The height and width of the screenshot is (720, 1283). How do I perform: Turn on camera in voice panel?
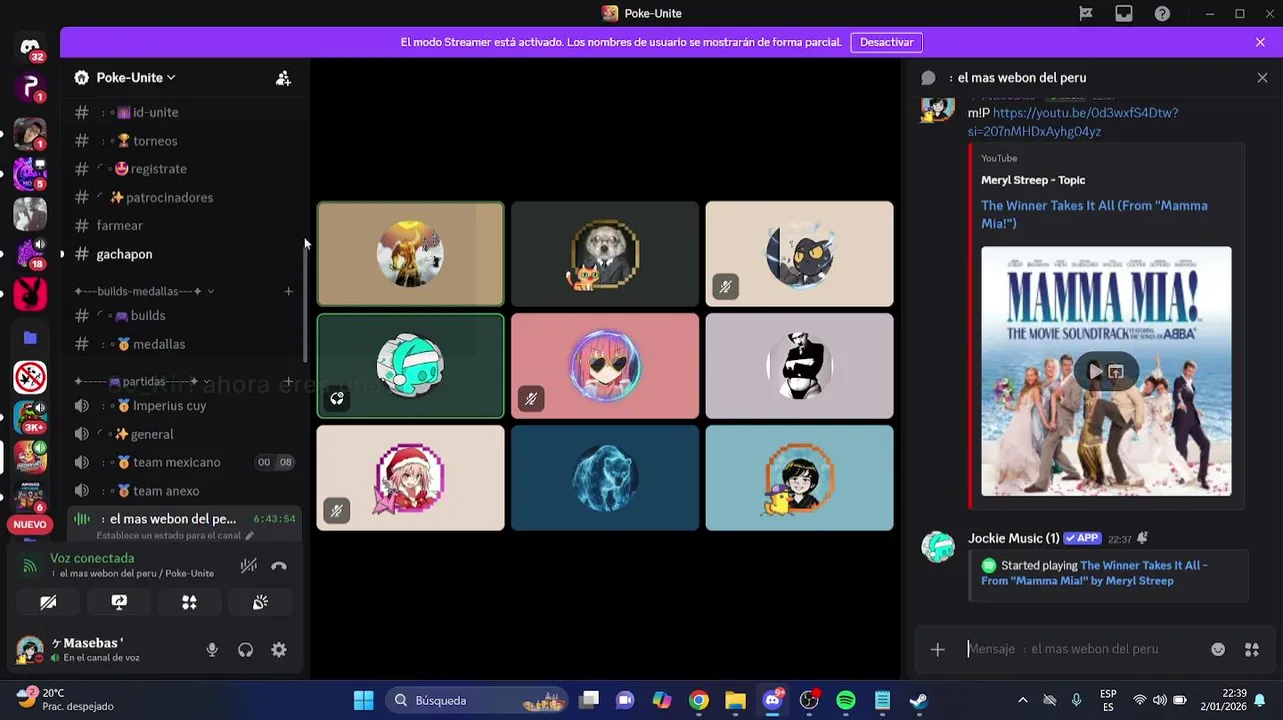[48, 602]
